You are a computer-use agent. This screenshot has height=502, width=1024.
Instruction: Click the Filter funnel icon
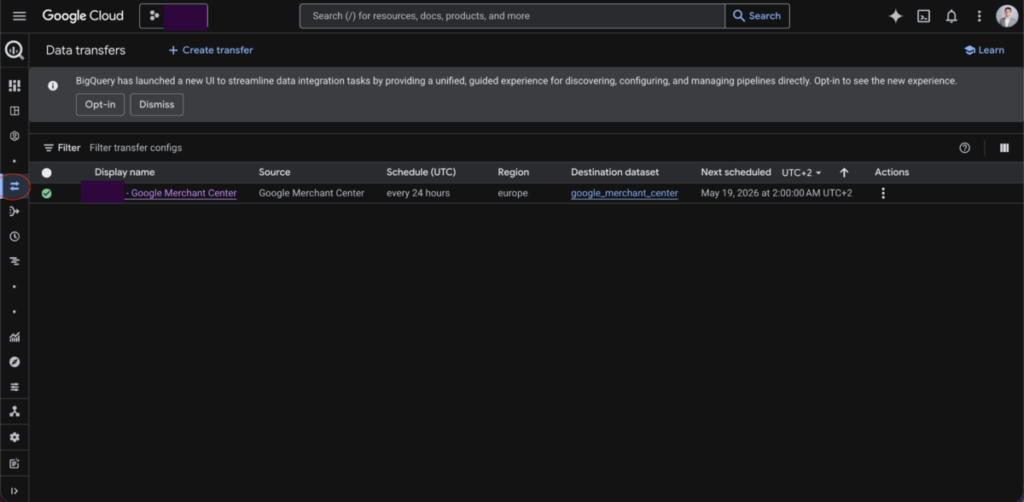tap(48, 148)
